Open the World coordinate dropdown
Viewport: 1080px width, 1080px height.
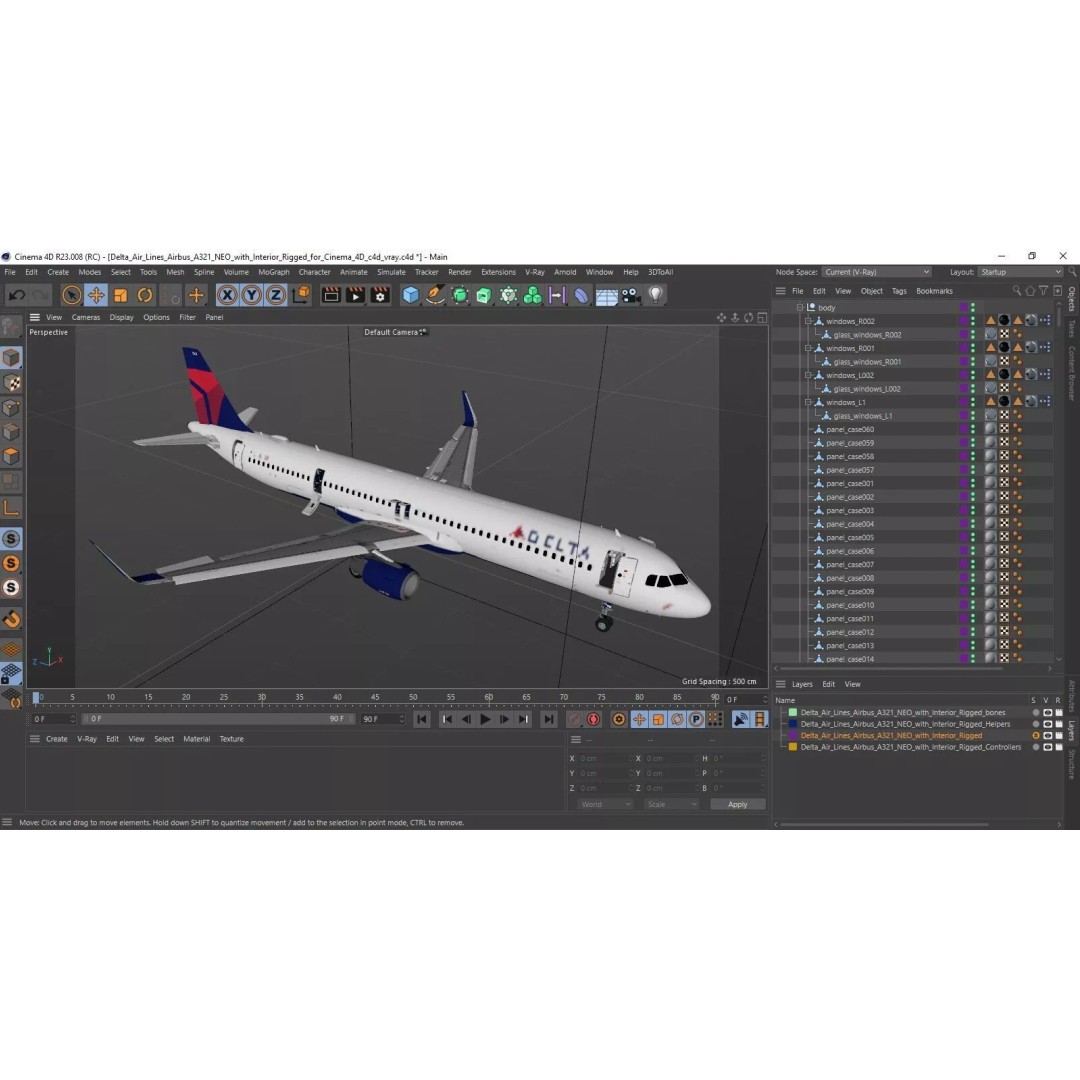coord(605,804)
